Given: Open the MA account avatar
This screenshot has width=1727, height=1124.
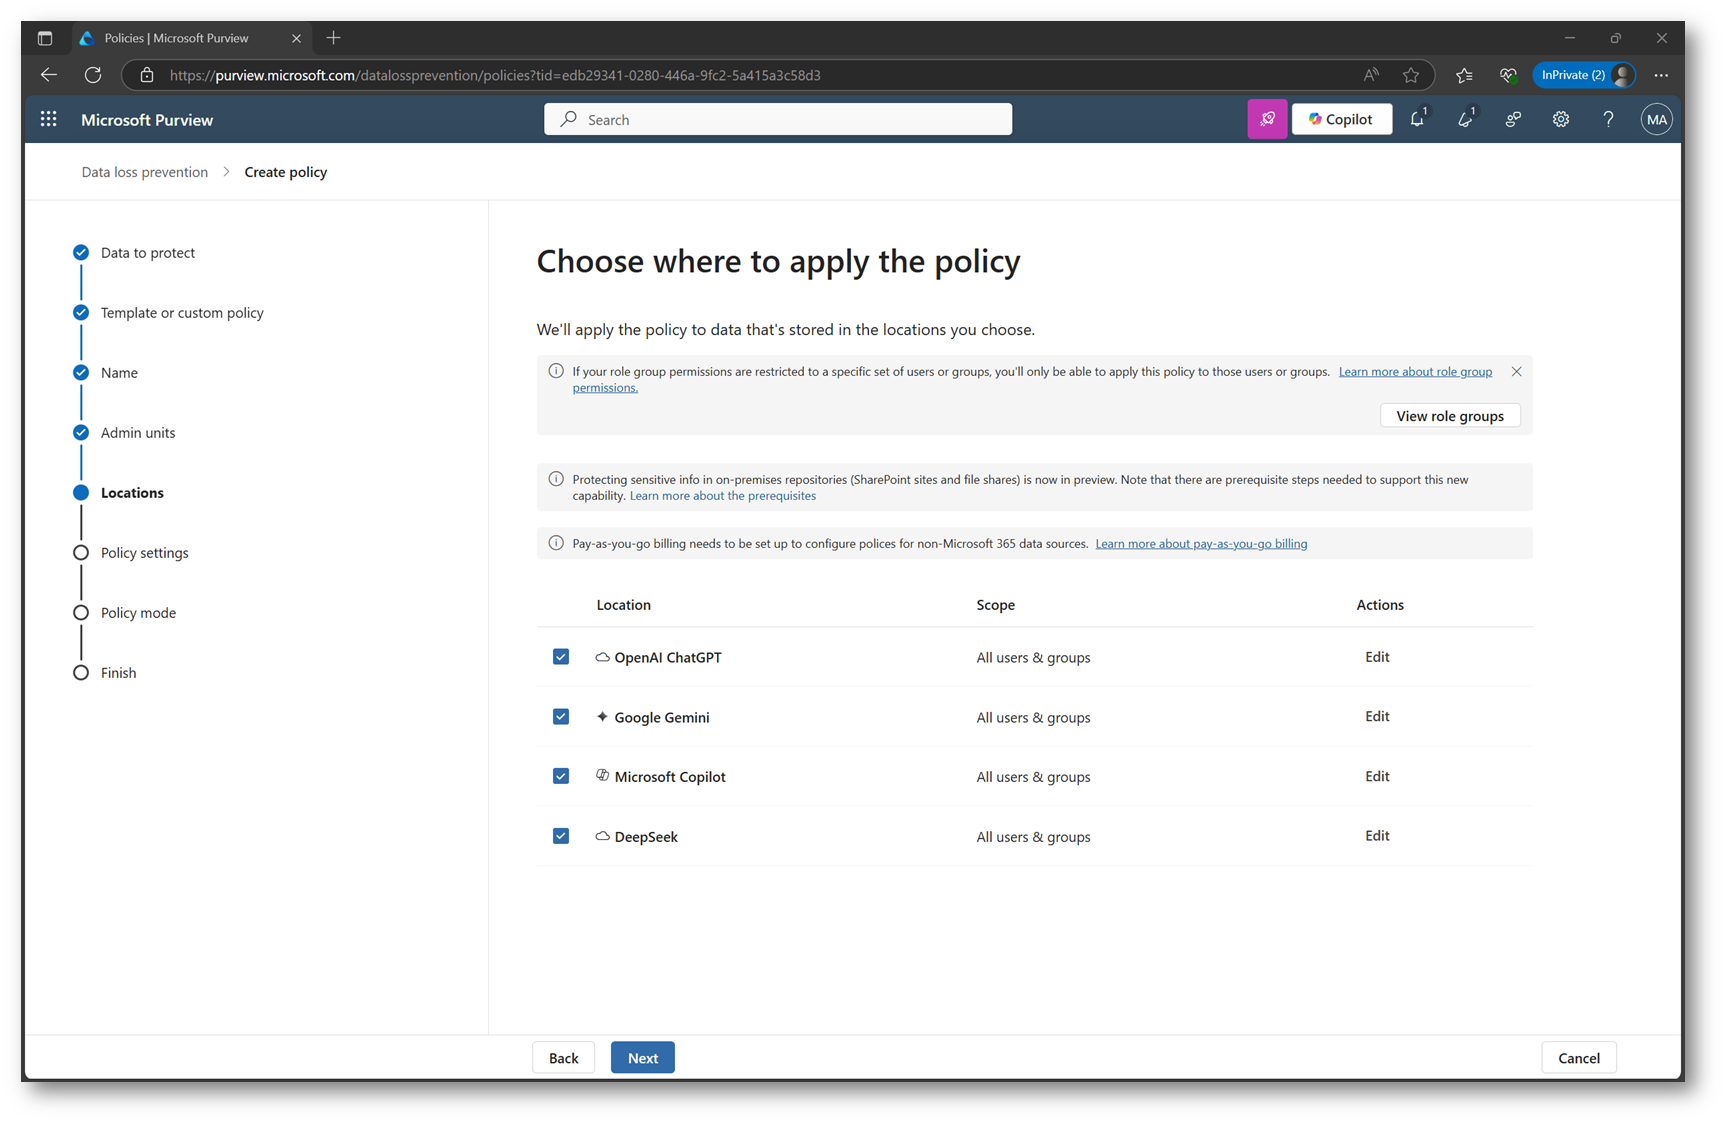Looking at the screenshot, I should point(1656,119).
